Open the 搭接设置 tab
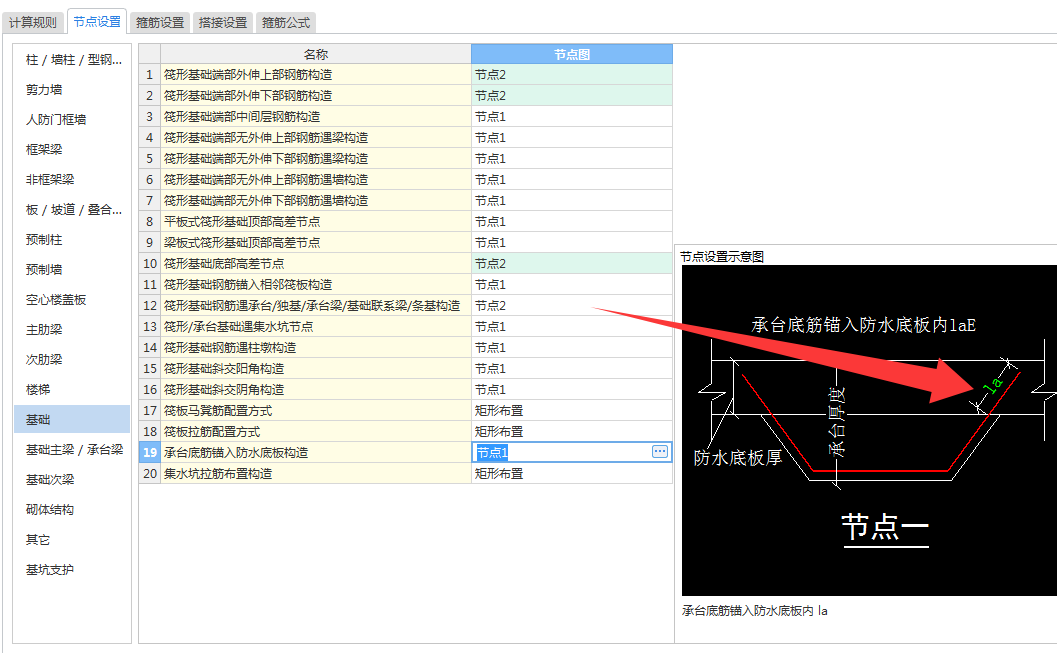 pos(222,22)
